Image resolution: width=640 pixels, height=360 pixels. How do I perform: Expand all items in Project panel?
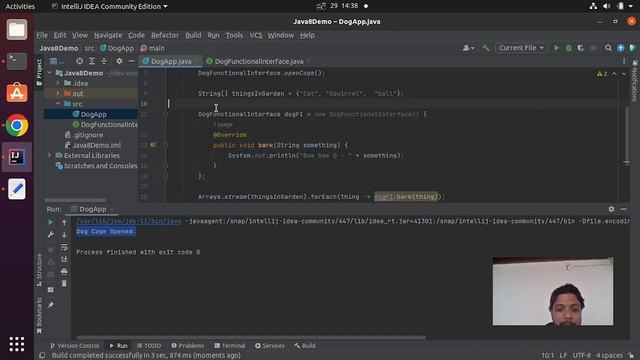[92, 61]
